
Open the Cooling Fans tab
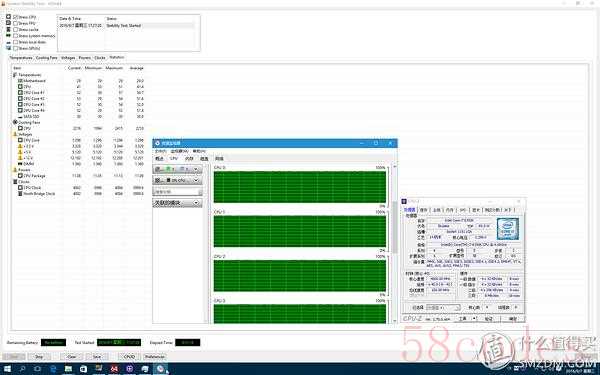(x=46, y=58)
